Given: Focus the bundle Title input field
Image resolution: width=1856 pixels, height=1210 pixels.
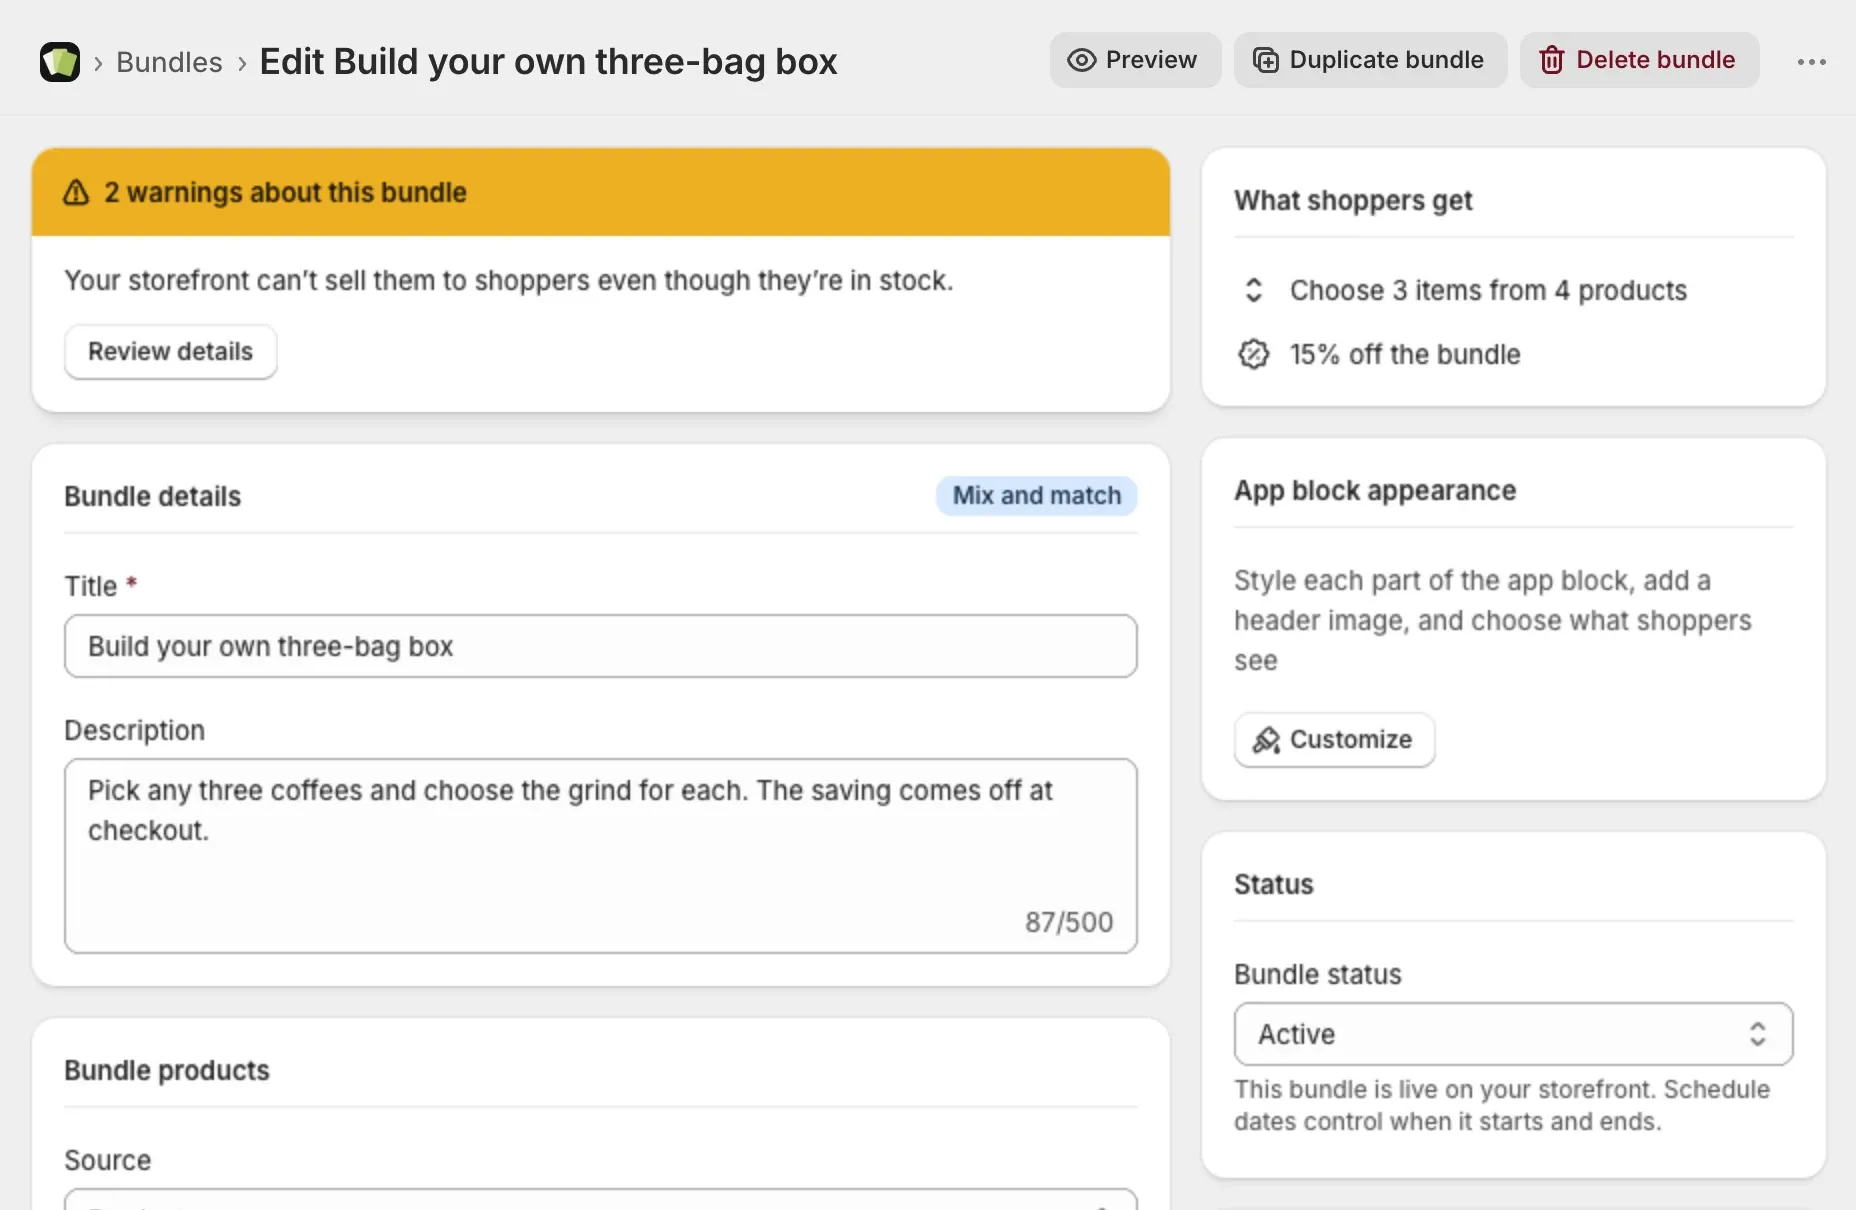Looking at the screenshot, I should (x=601, y=646).
